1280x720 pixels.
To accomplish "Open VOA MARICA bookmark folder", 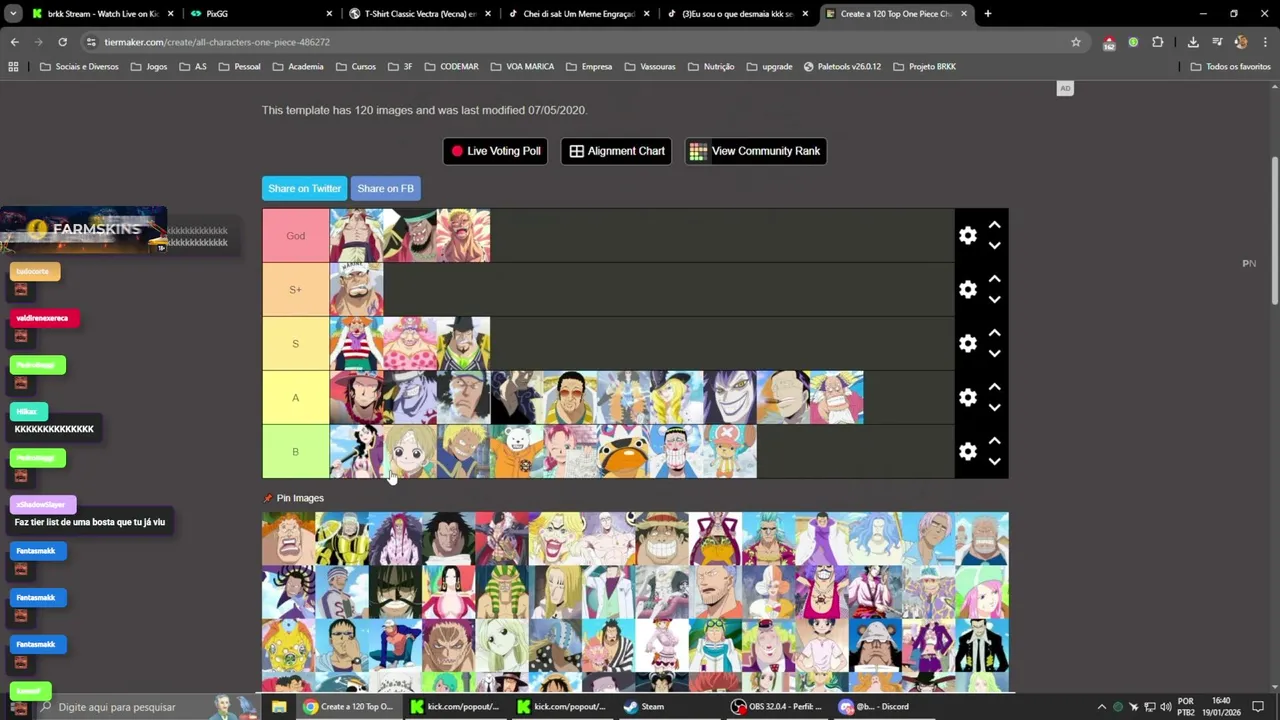I will (x=522, y=67).
